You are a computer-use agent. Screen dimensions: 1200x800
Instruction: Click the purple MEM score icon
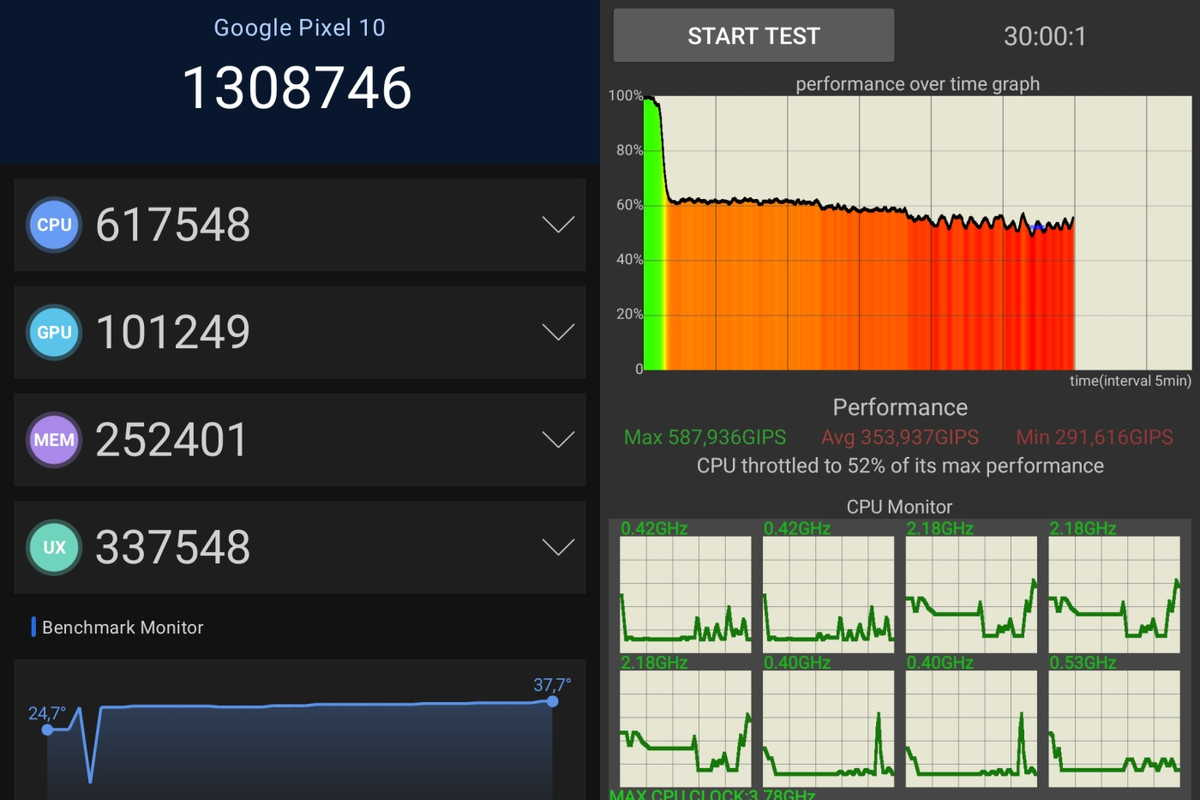pos(54,440)
